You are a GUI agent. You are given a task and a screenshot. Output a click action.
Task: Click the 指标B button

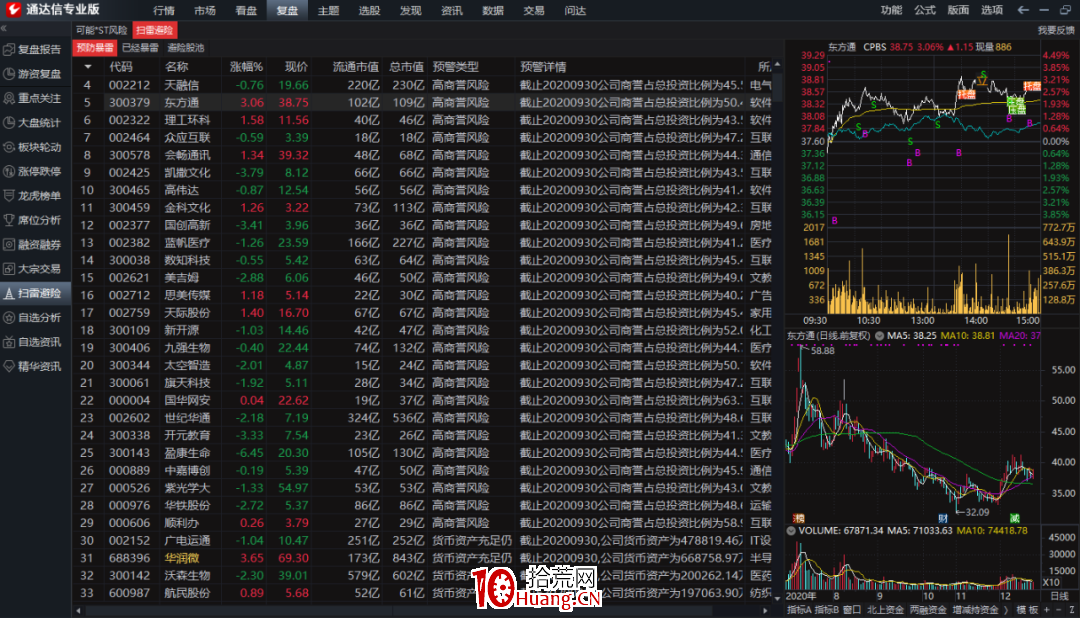[827, 610]
